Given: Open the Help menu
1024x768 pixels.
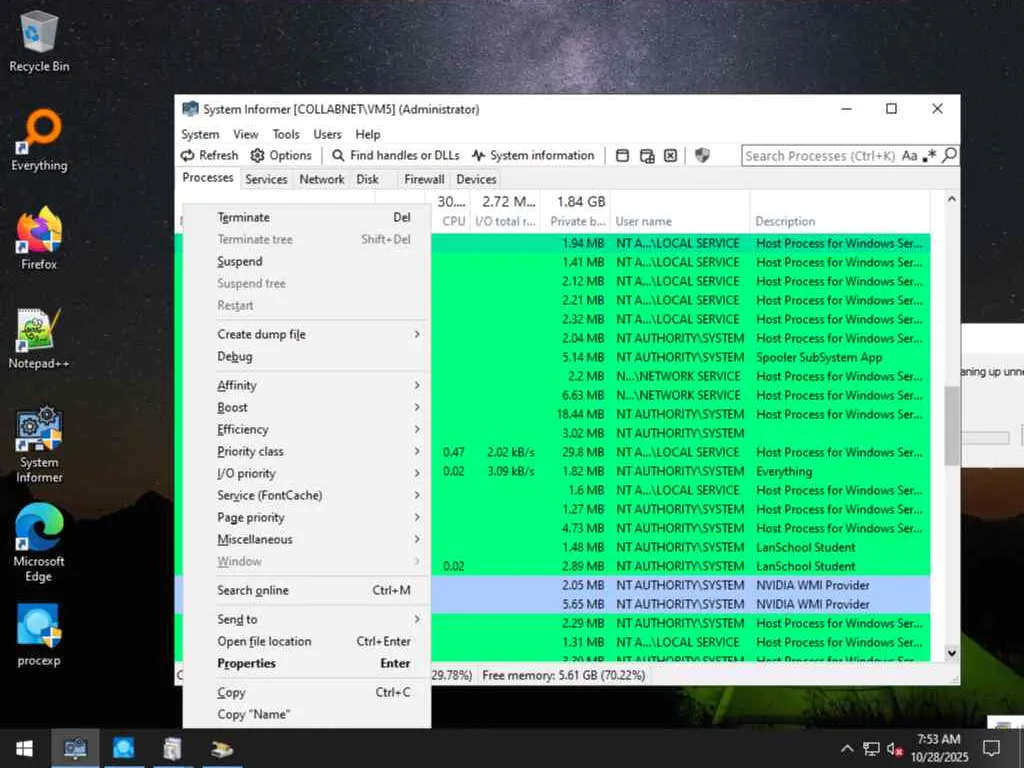Looking at the screenshot, I should click(368, 134).
